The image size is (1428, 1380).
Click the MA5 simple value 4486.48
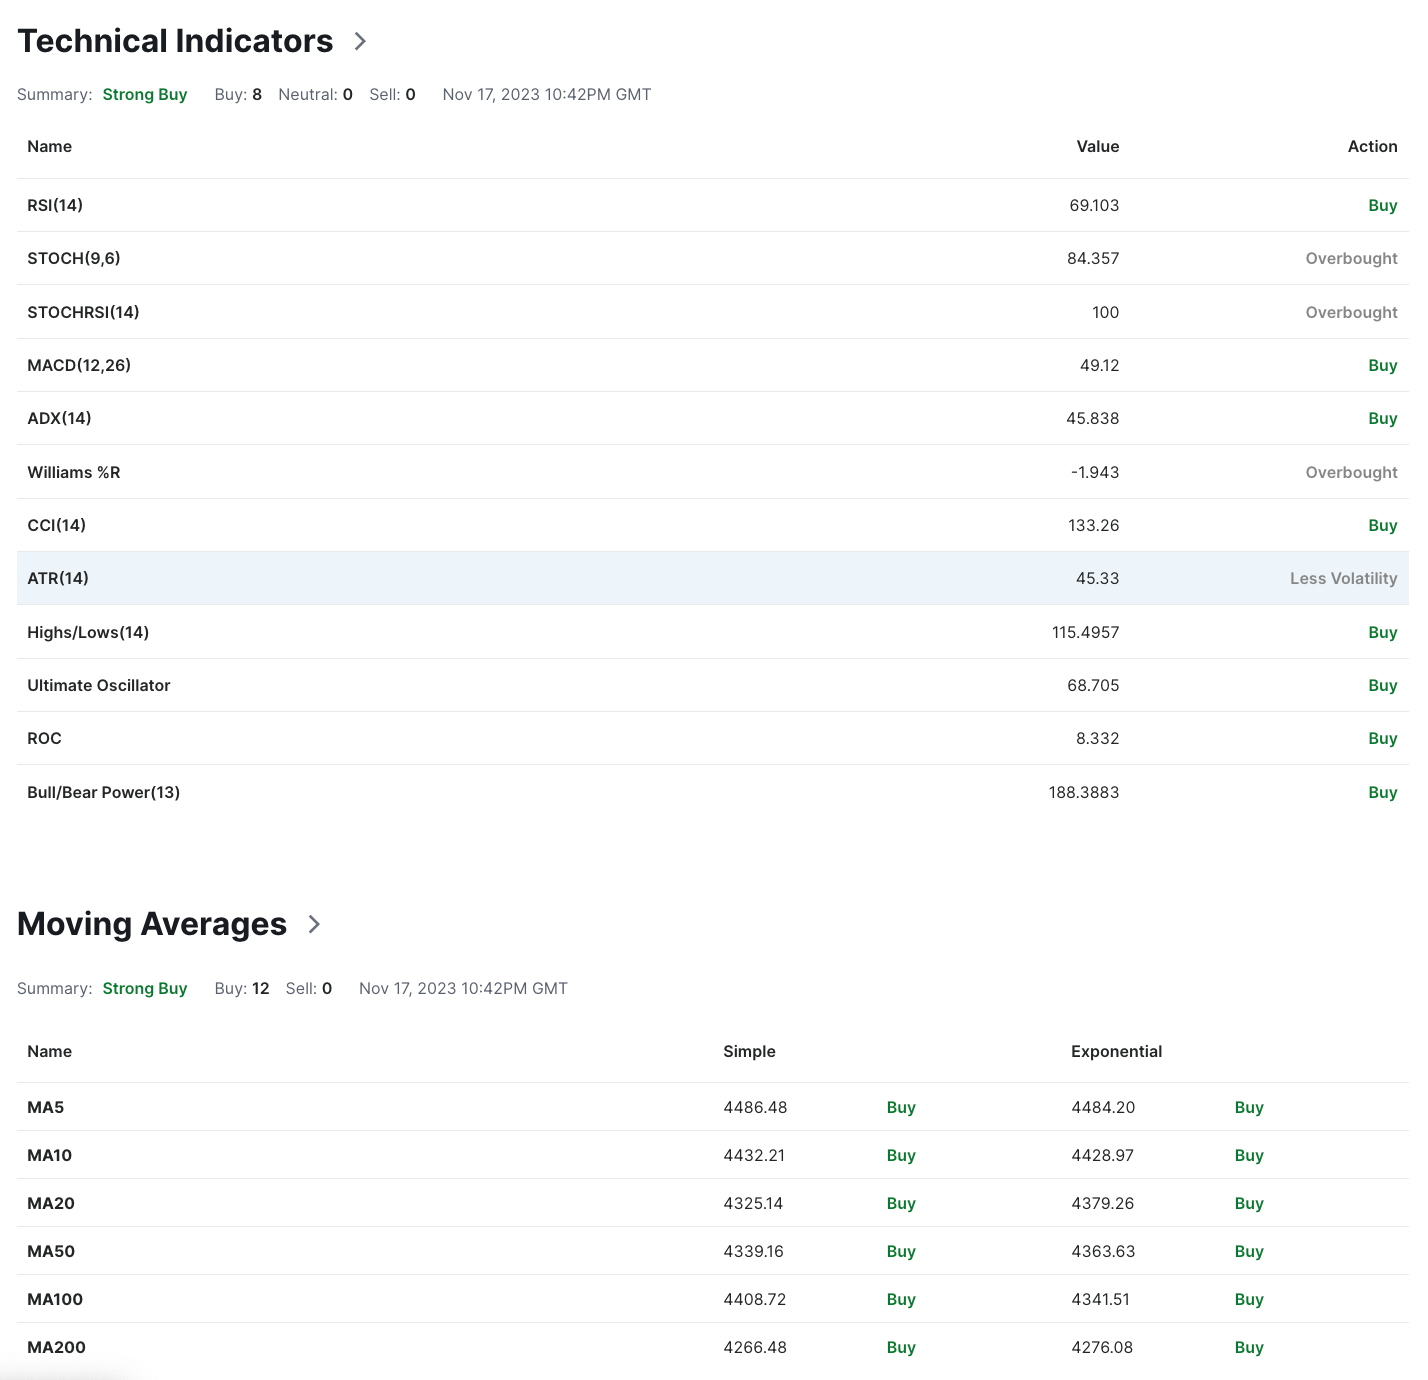click(756, 1107)
